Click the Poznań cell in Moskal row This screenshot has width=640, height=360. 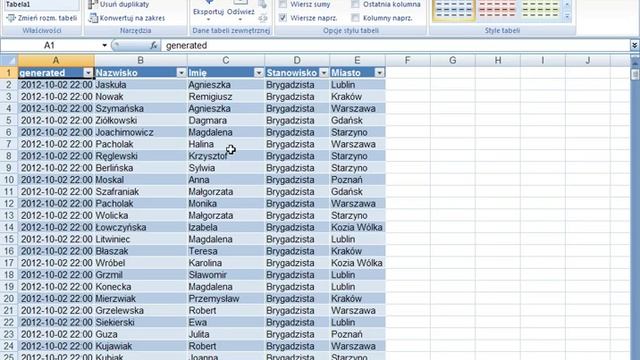358,180
